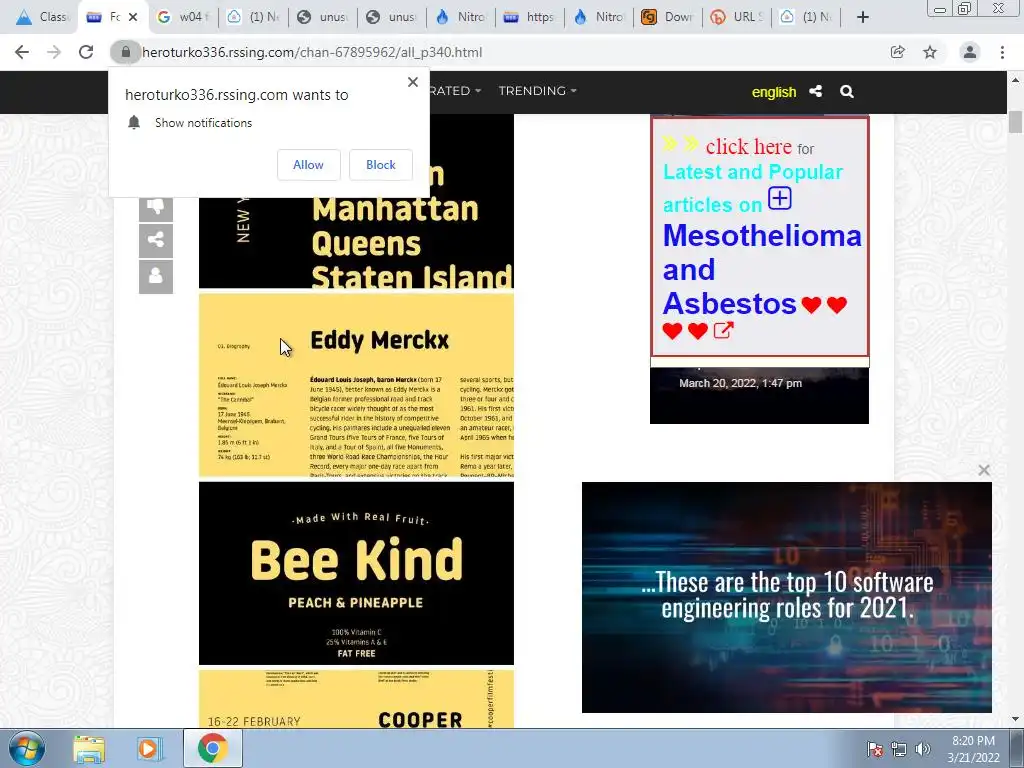
Task: Click the user profile icon in left sidebar
Action: click(156, 276)
